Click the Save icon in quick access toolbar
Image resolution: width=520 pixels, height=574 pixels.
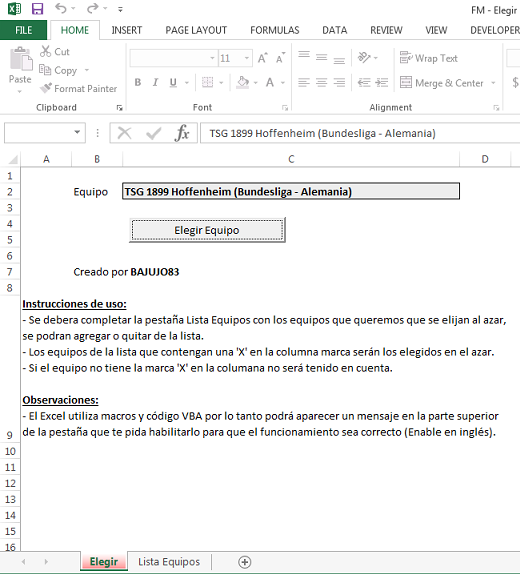coord(37,9)
